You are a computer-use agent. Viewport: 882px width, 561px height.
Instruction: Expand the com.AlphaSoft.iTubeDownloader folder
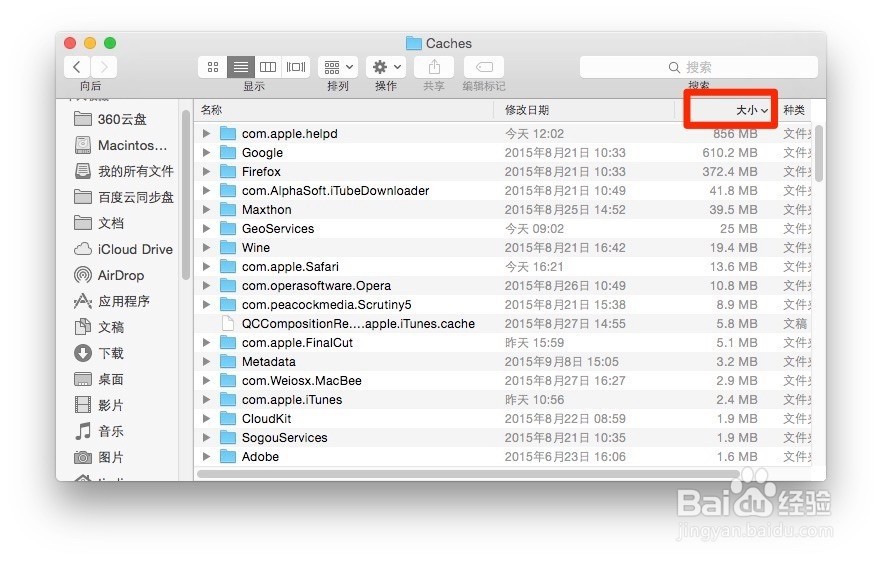[x=206, y=190]
